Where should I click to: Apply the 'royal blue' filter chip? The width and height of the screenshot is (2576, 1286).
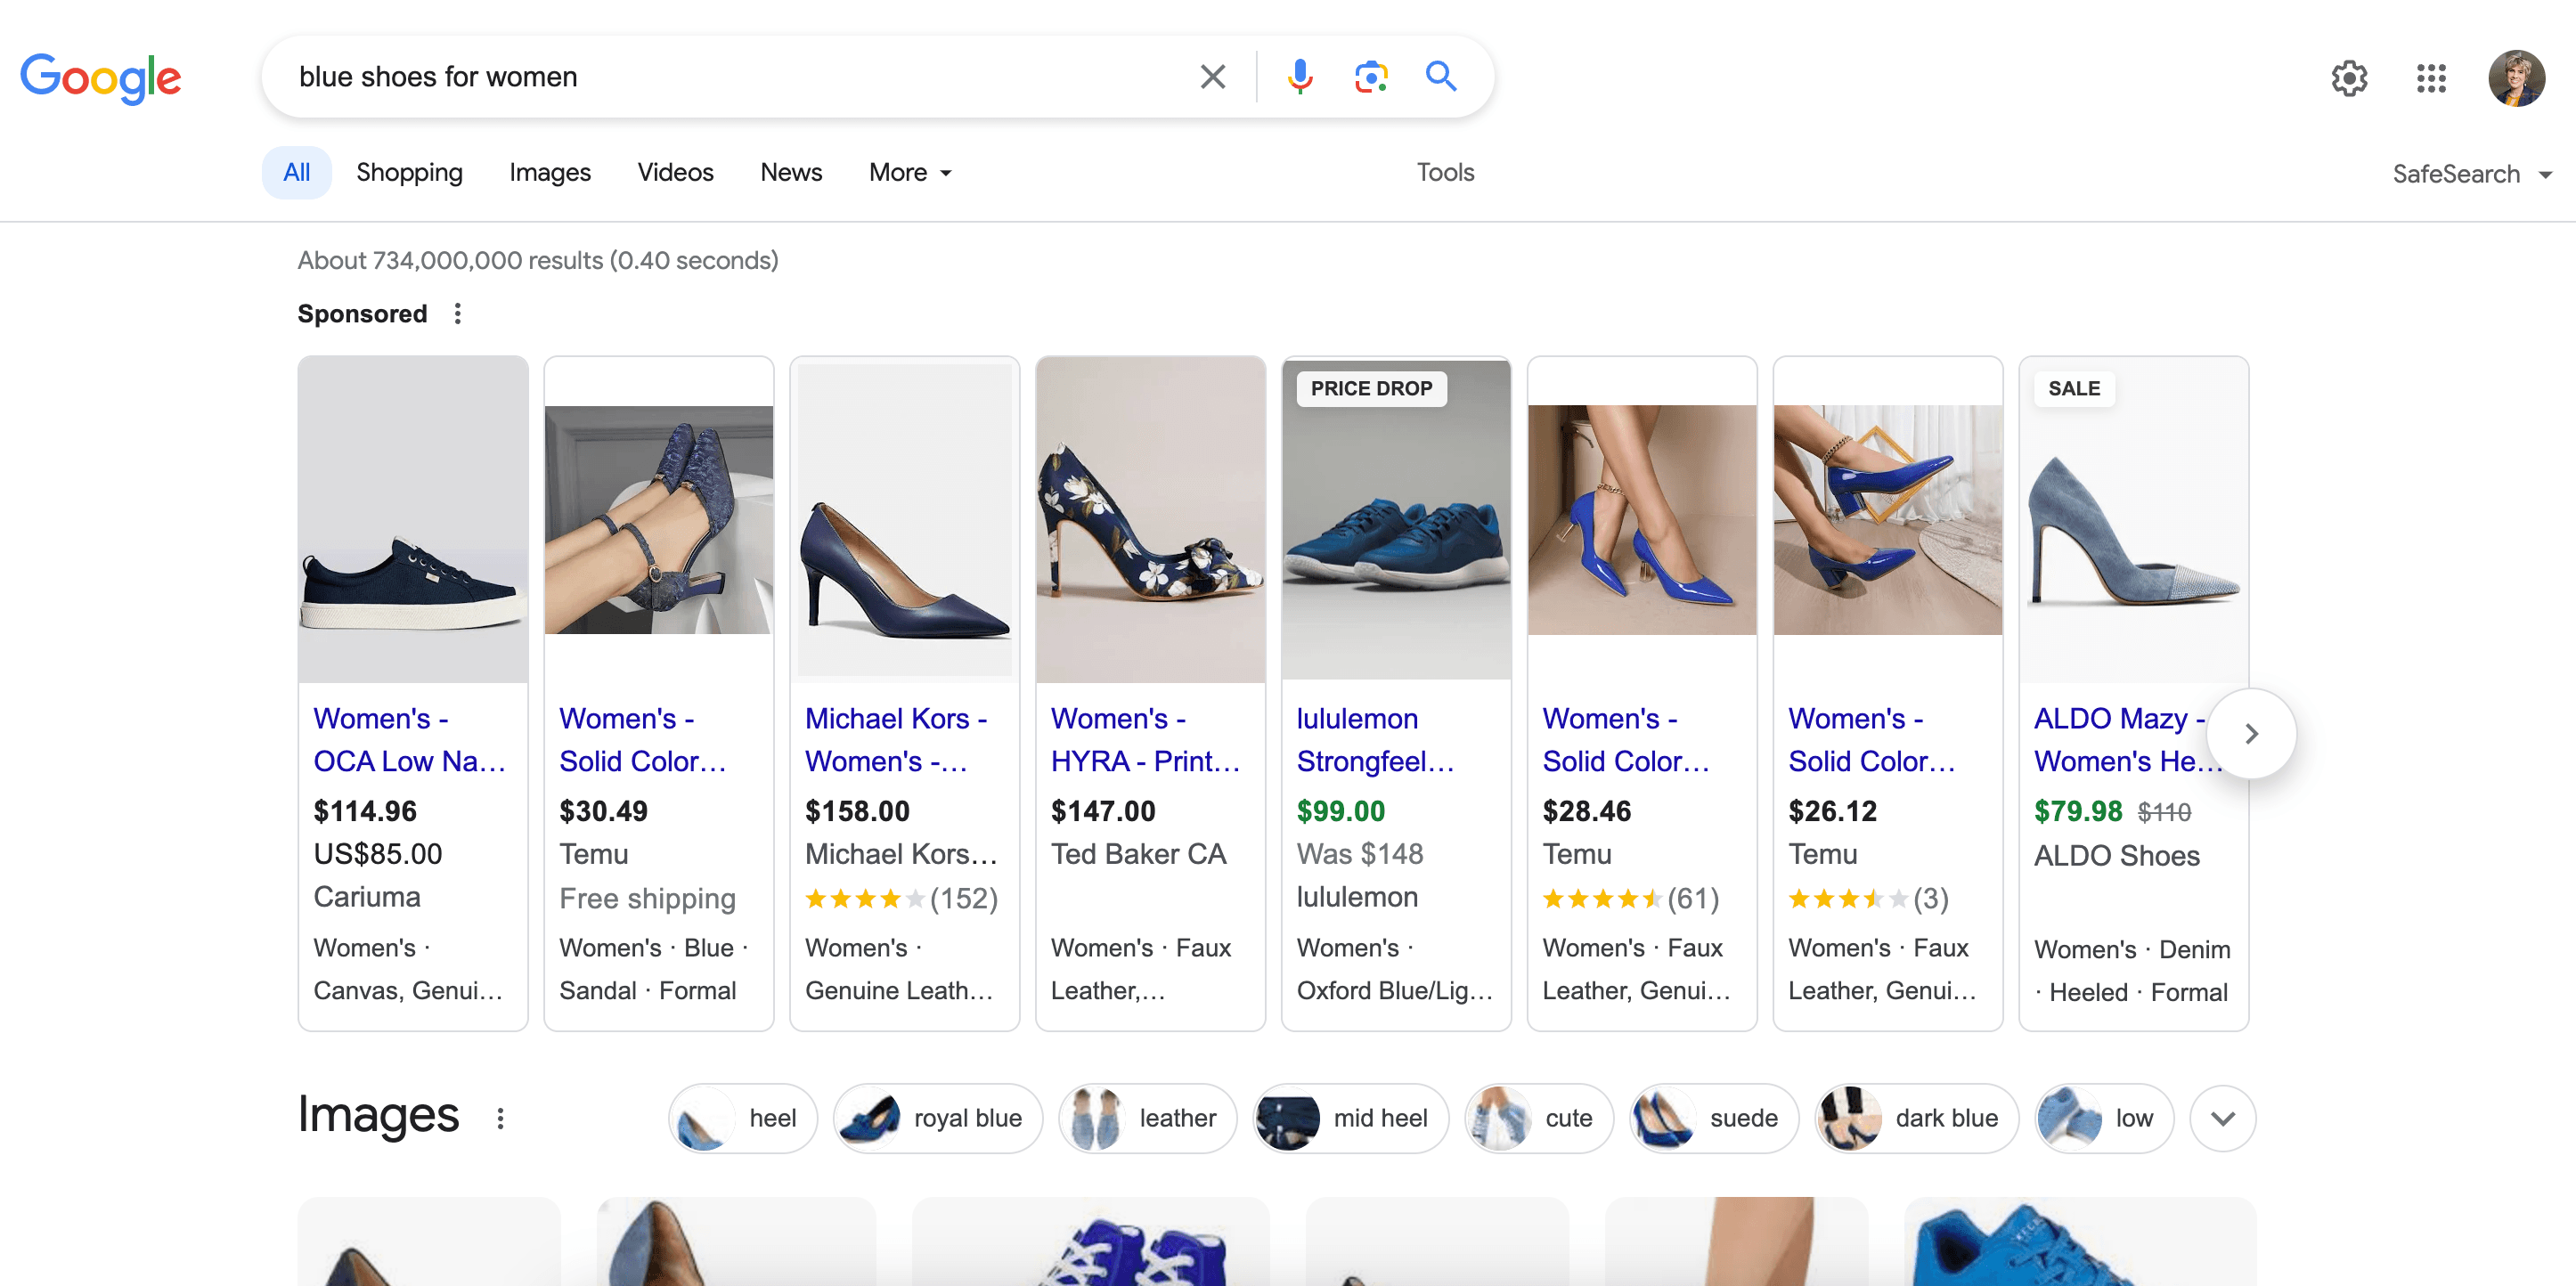(x=937, y=1118)
